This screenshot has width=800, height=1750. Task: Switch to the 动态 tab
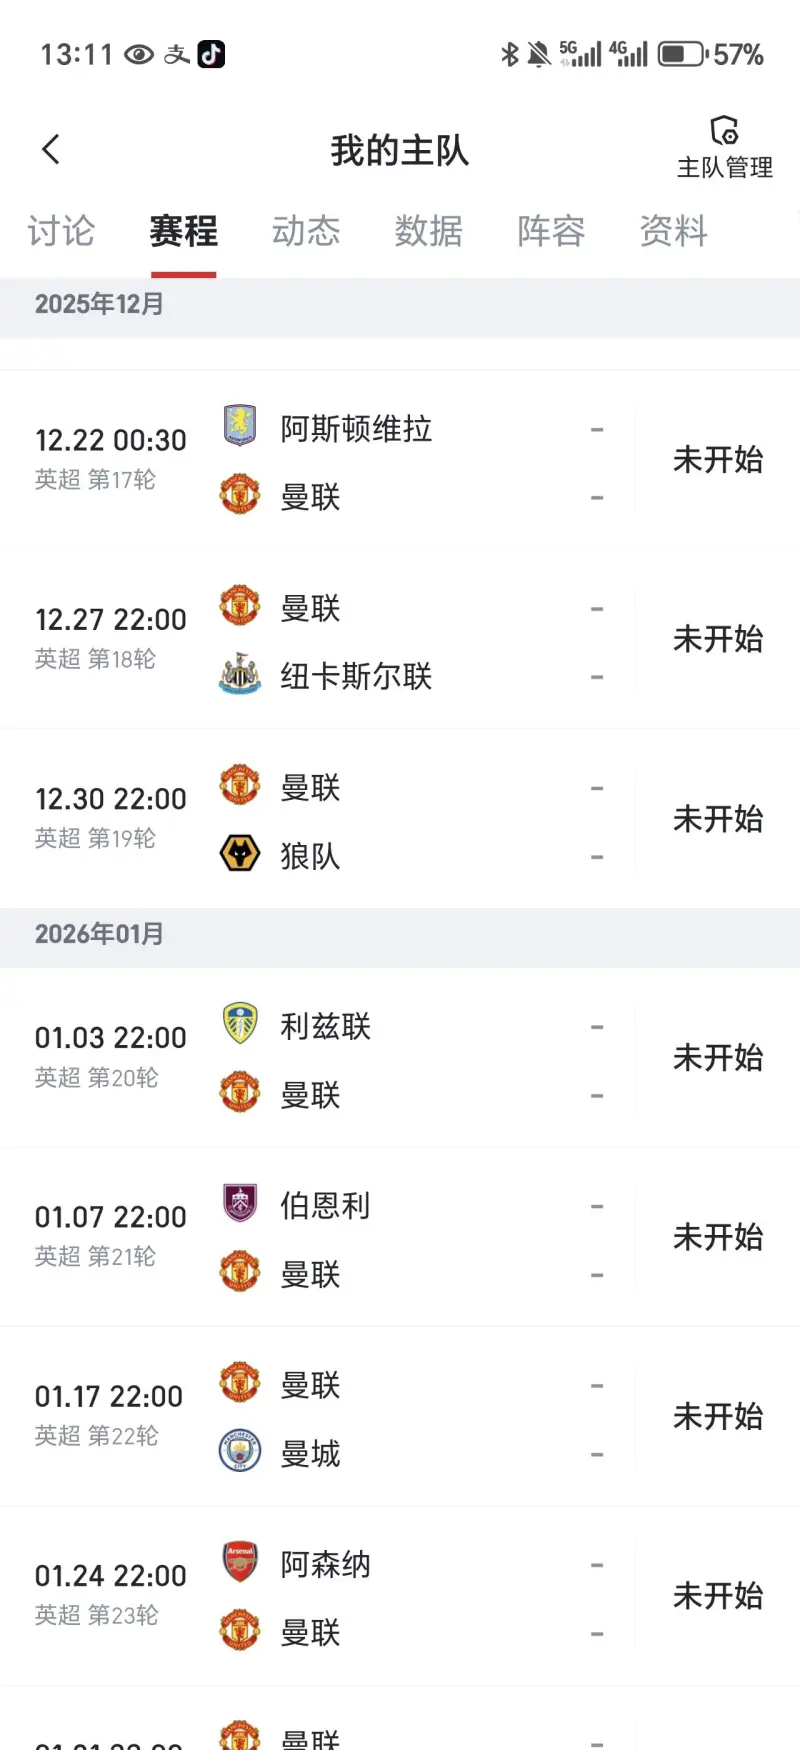(306, 232)
